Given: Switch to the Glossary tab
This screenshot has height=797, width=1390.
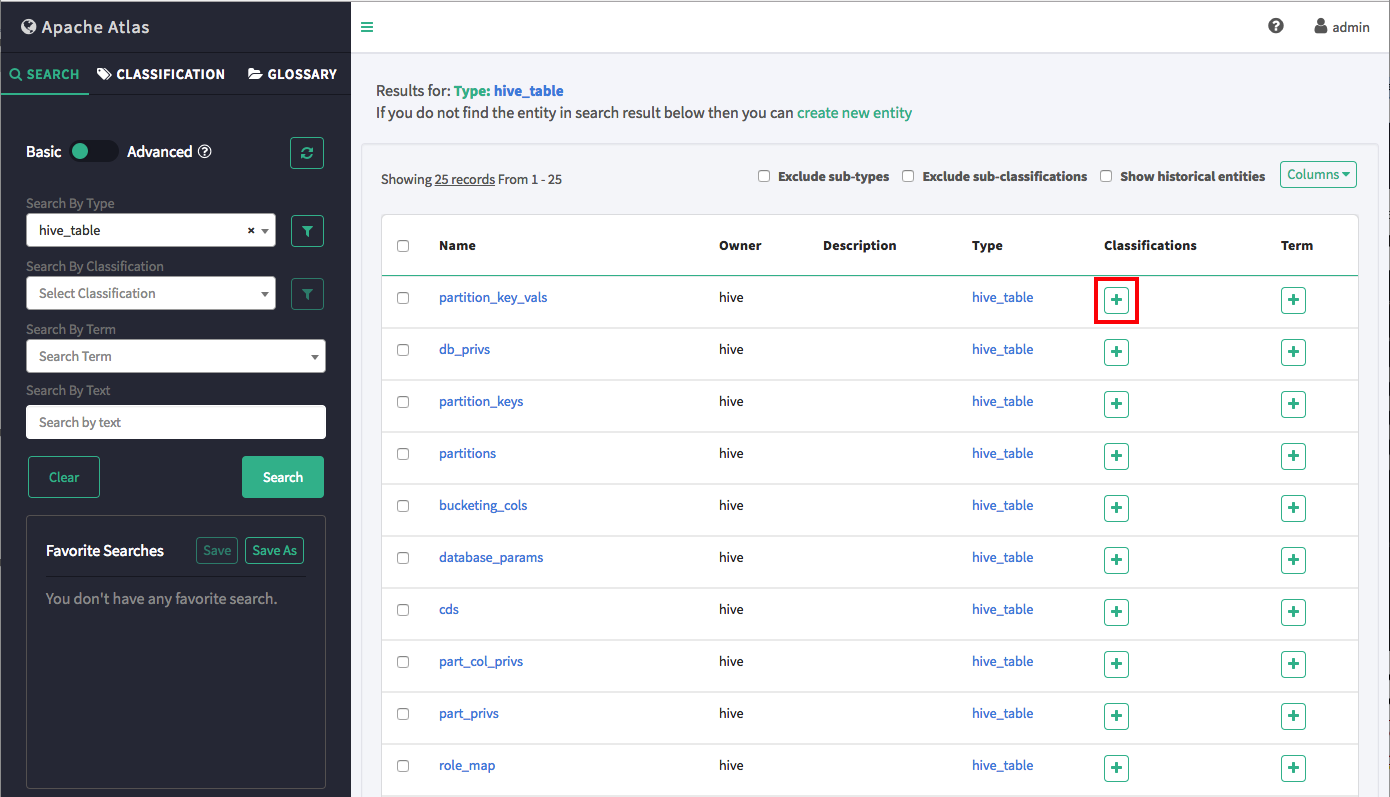Looking at the screenshot, I should 292,74.
